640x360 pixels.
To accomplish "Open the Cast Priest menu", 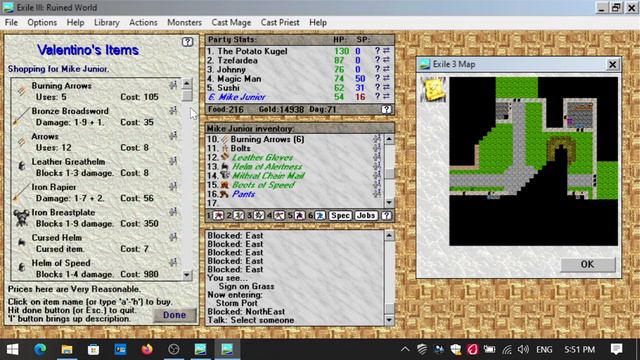I will coord(280,22).
